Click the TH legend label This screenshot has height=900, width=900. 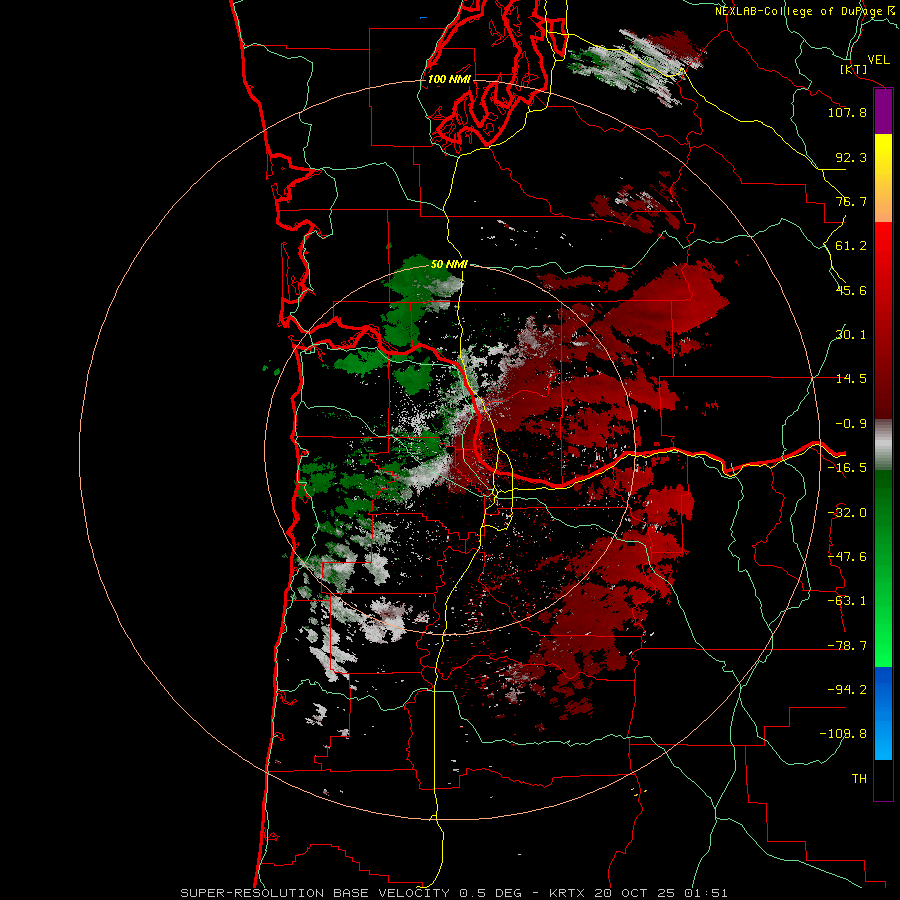859,779
